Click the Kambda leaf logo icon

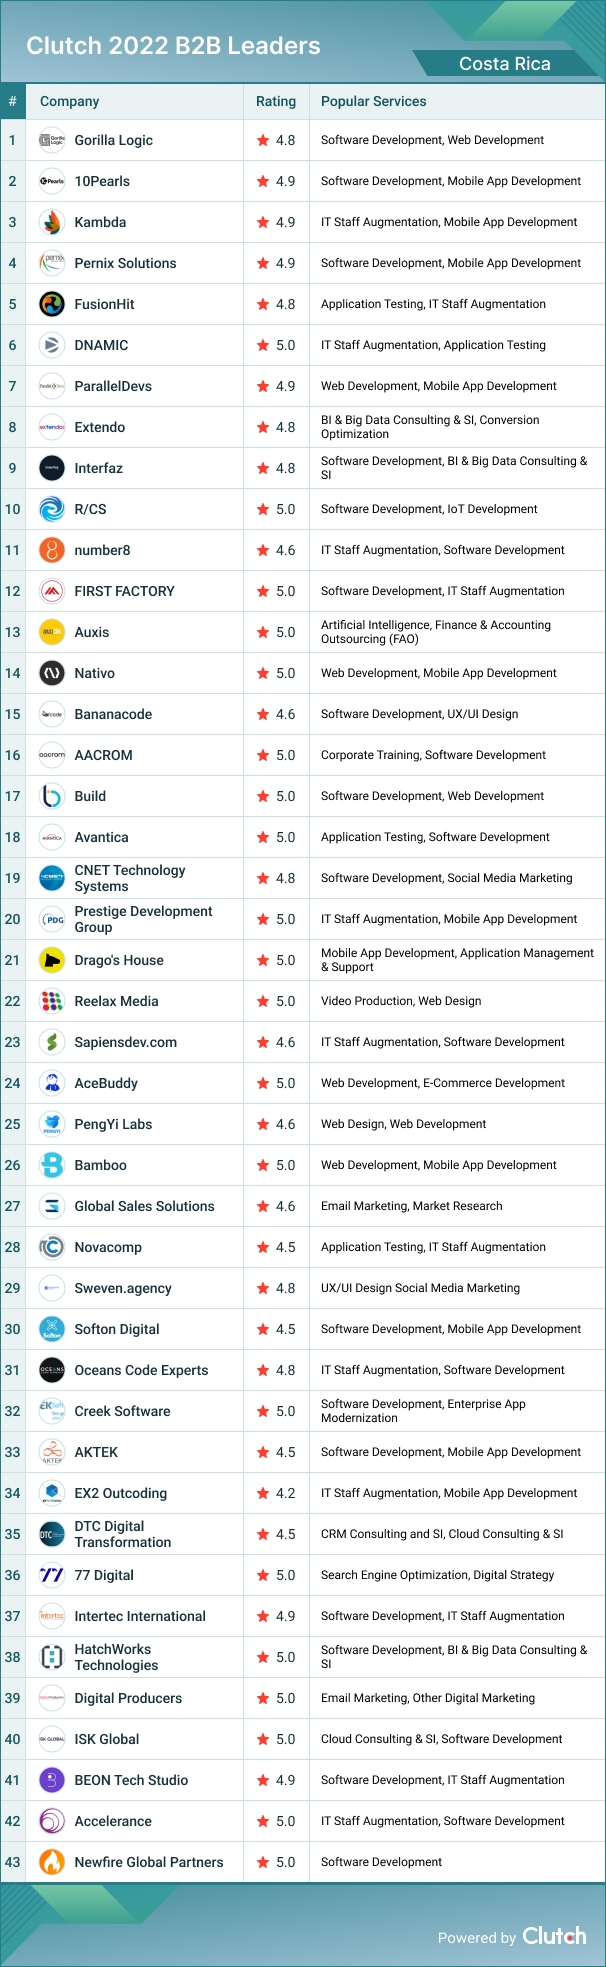click(x=52, y=222)
